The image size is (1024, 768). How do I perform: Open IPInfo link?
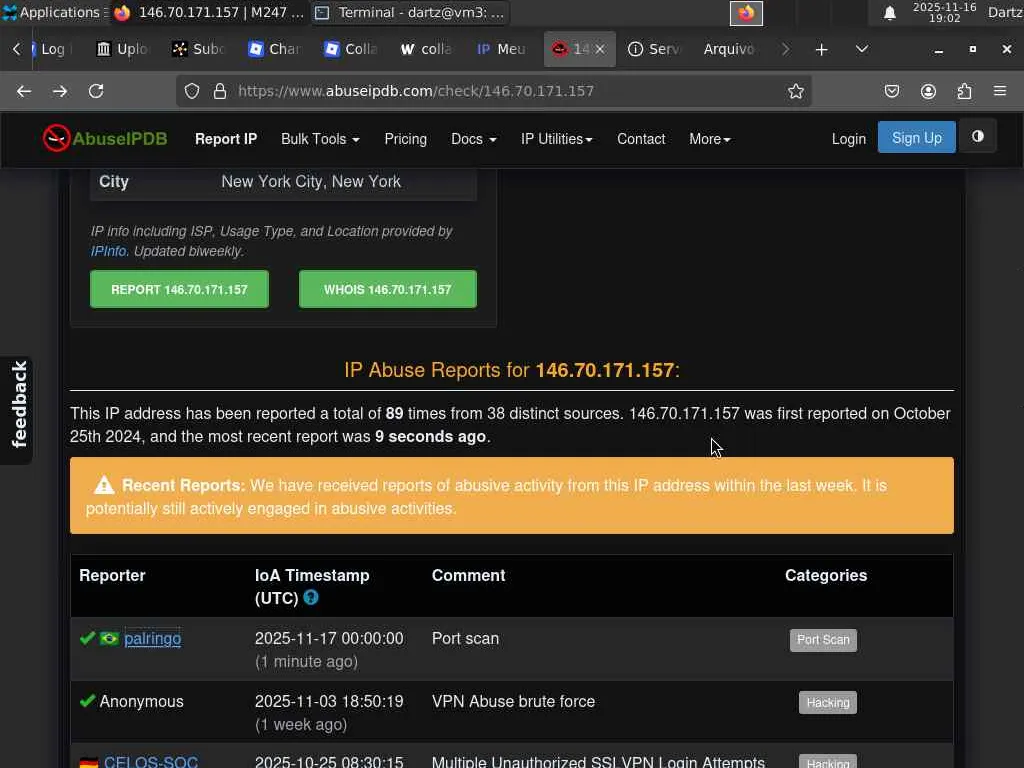pyautogui.click(x=108, y=251)
